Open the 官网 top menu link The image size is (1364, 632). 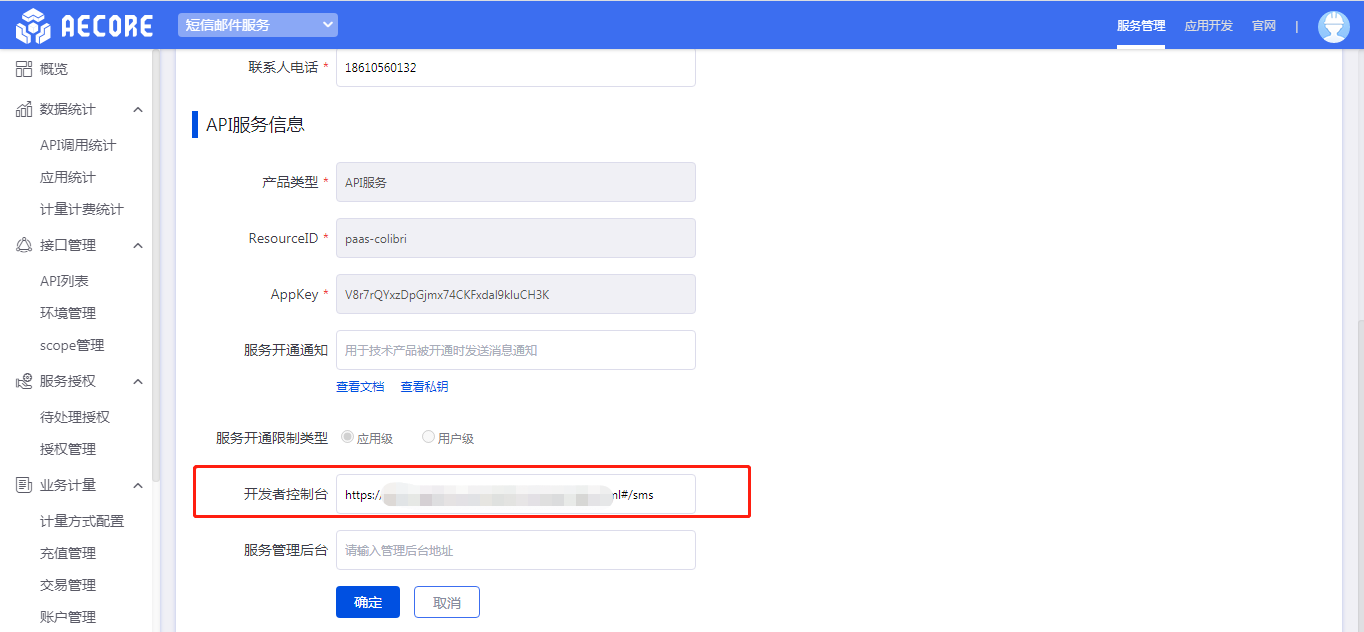[x=1264, y=26]
